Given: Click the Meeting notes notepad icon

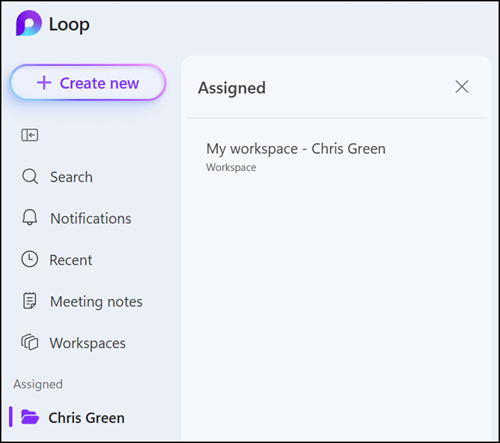Looking at the screenshot, I should click(29, 301).
